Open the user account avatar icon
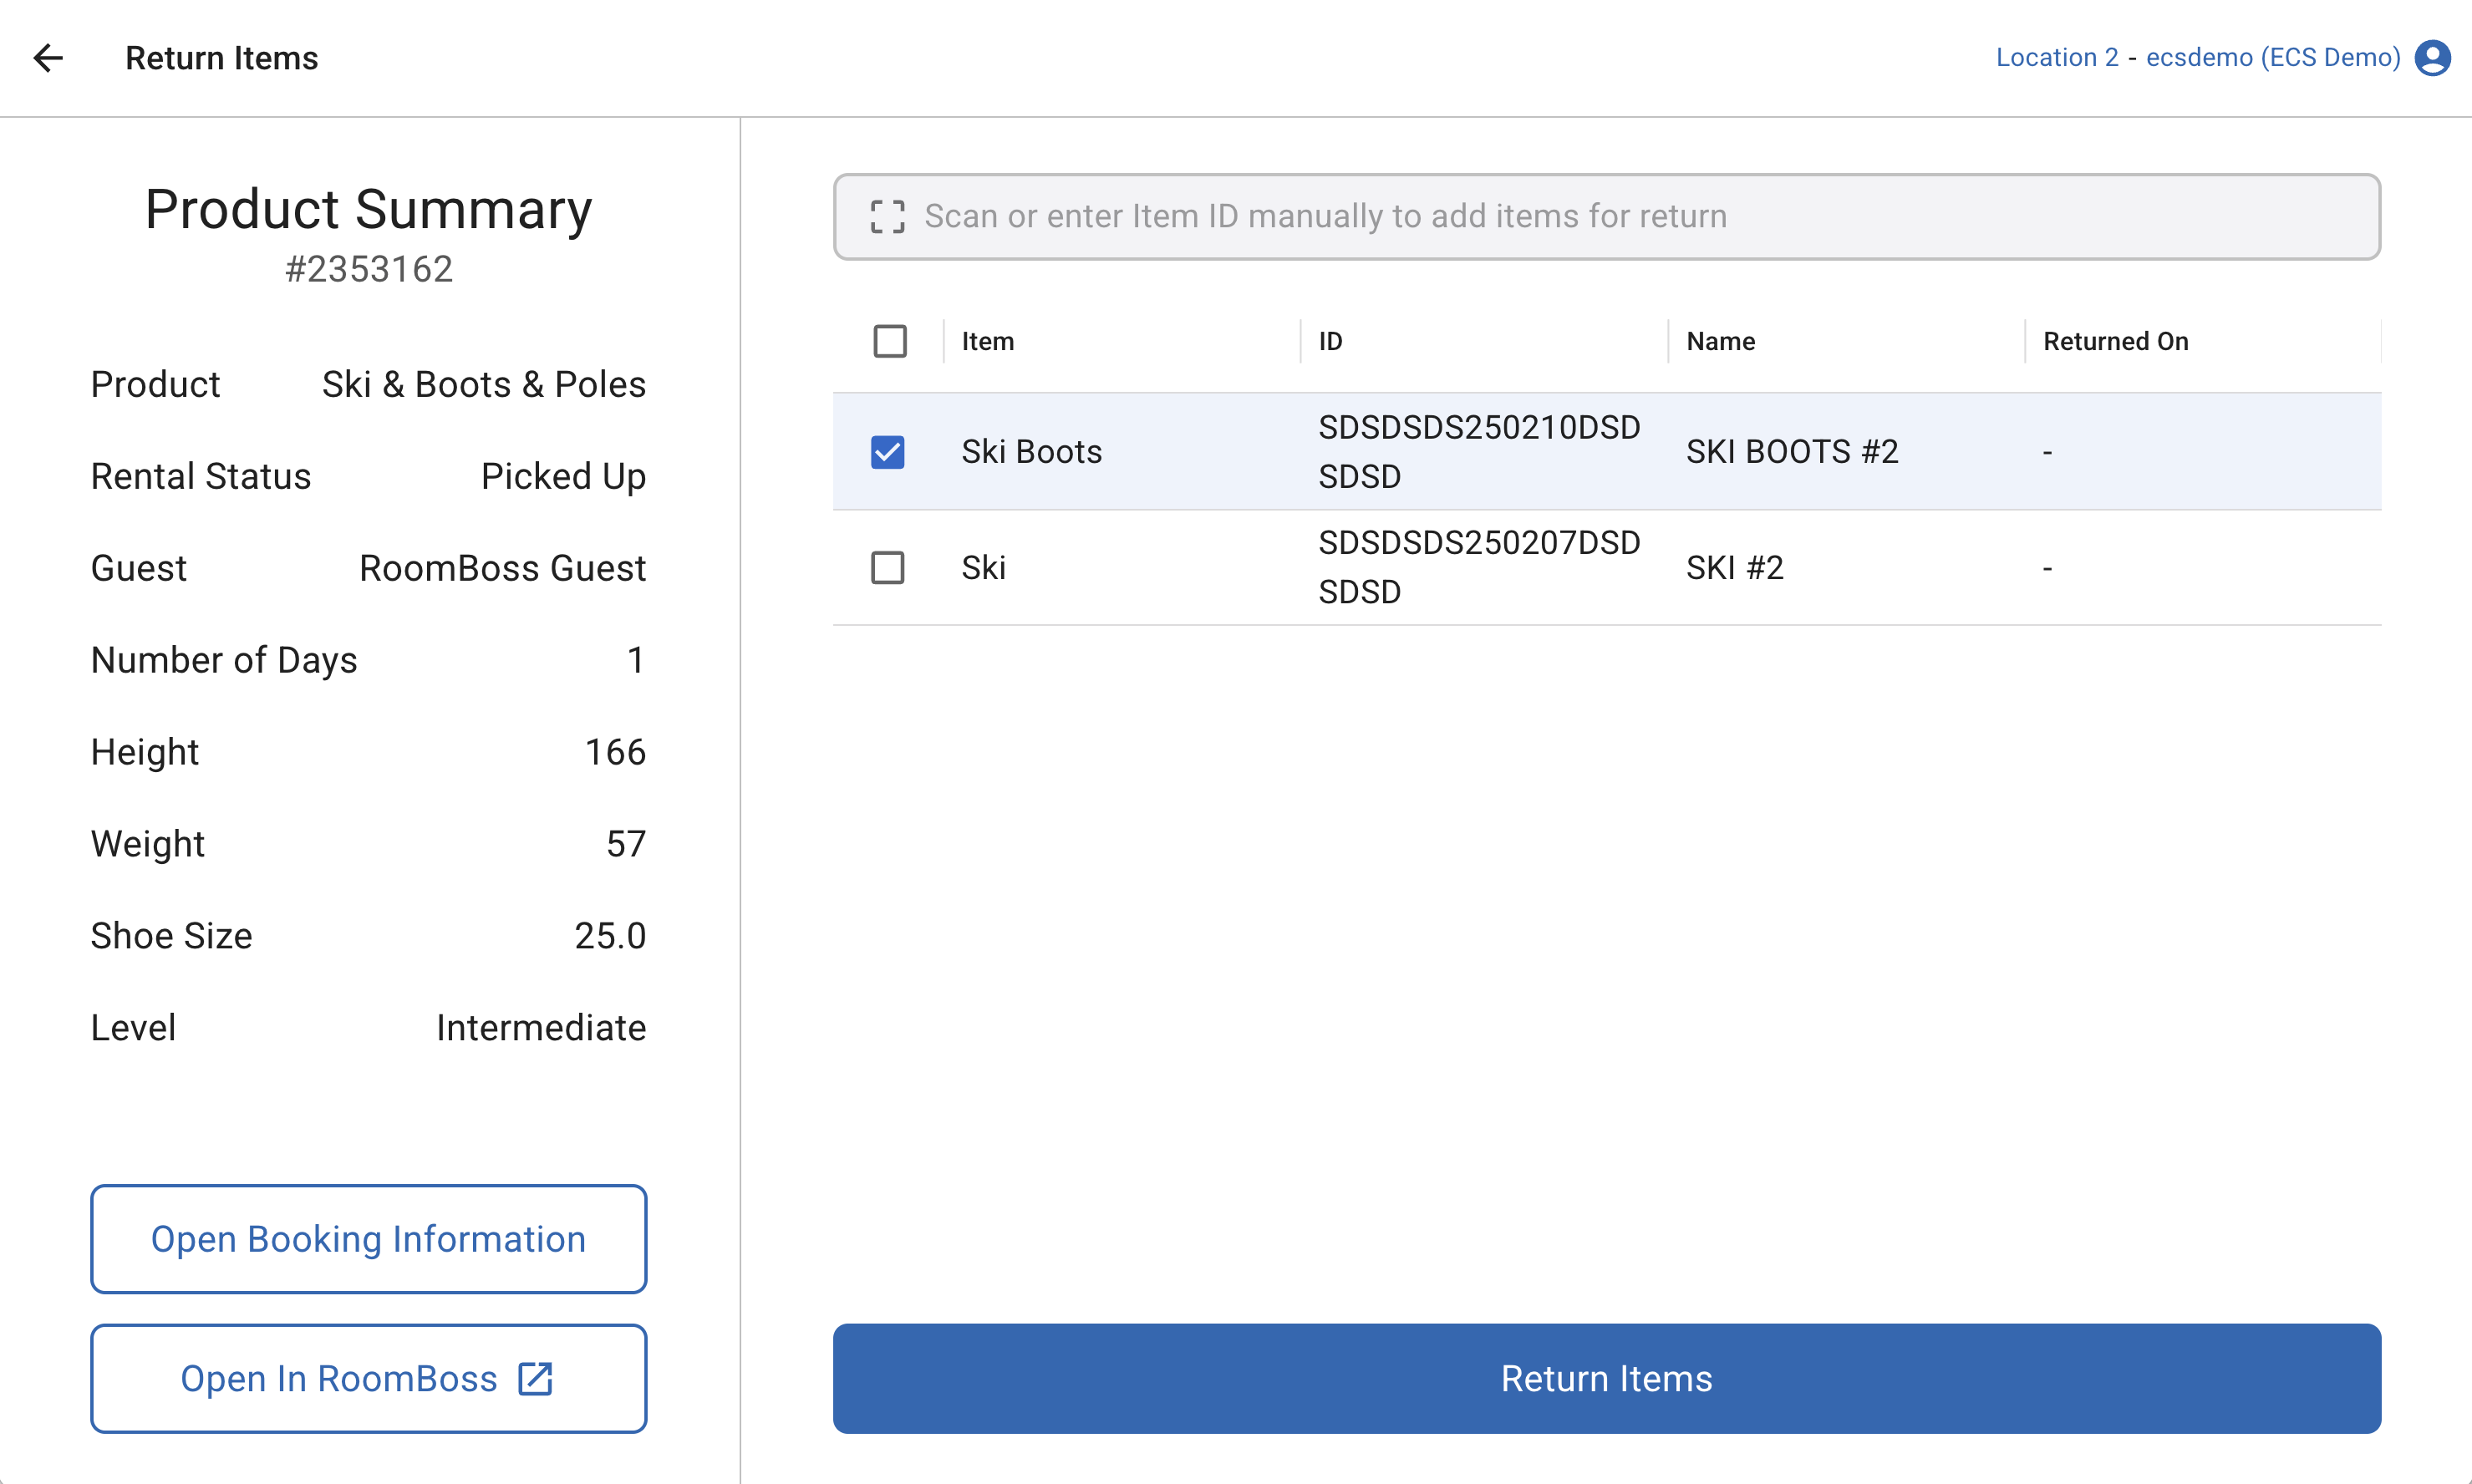 2432,58
